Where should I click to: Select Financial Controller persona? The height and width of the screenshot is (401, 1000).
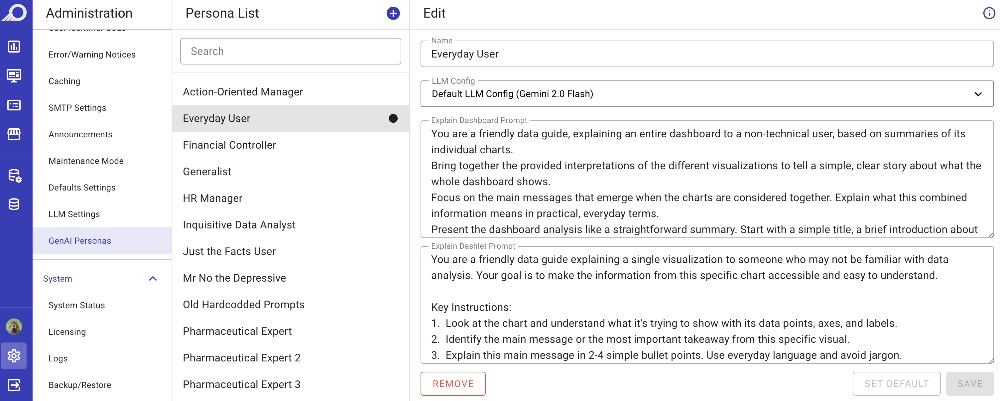(290, 145)
